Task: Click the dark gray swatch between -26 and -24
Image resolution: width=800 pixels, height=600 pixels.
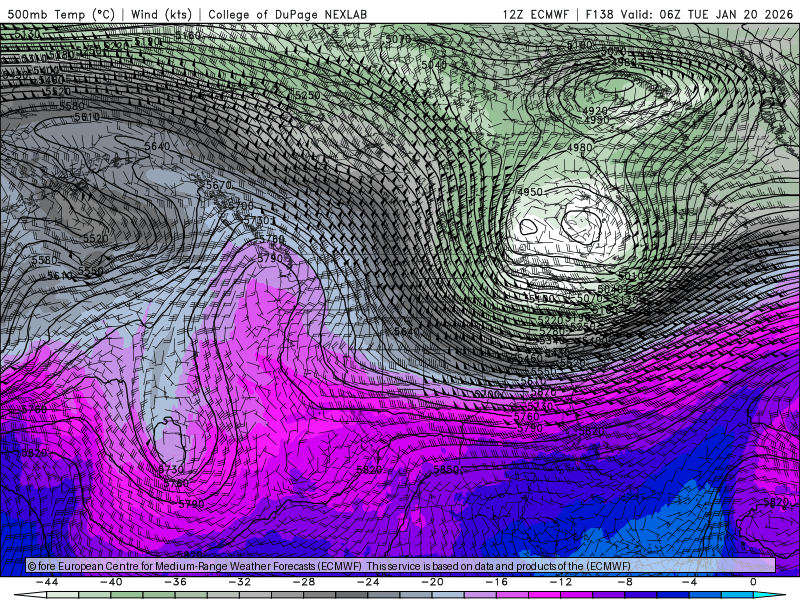Action: pos(352,595)
